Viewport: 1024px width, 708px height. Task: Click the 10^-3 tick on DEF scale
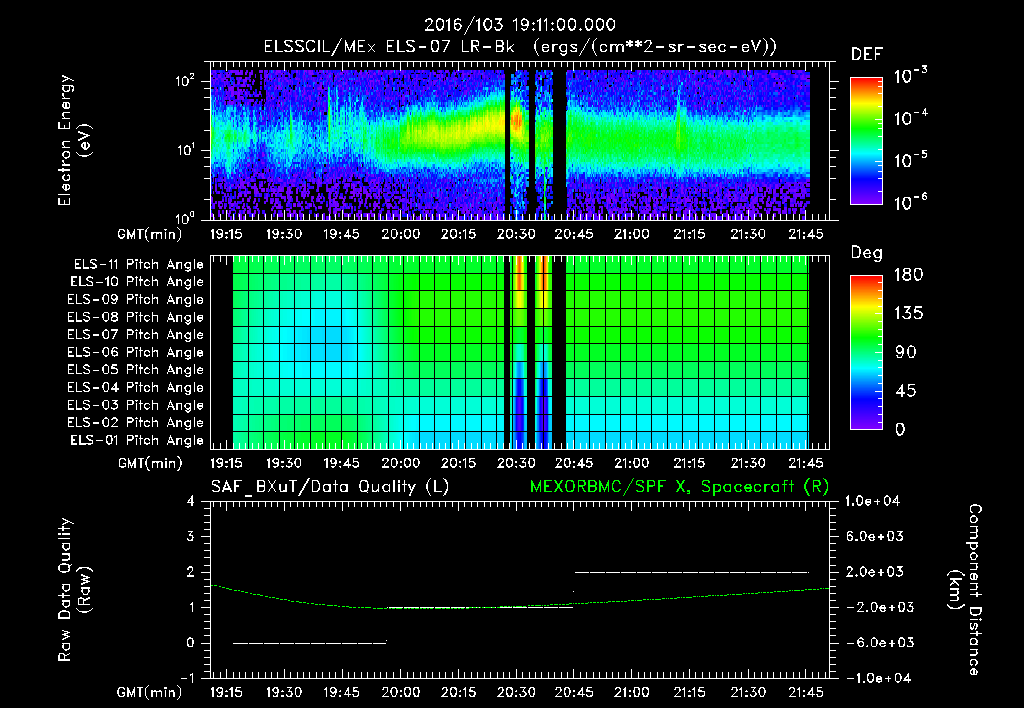click(x=910, y=76)
